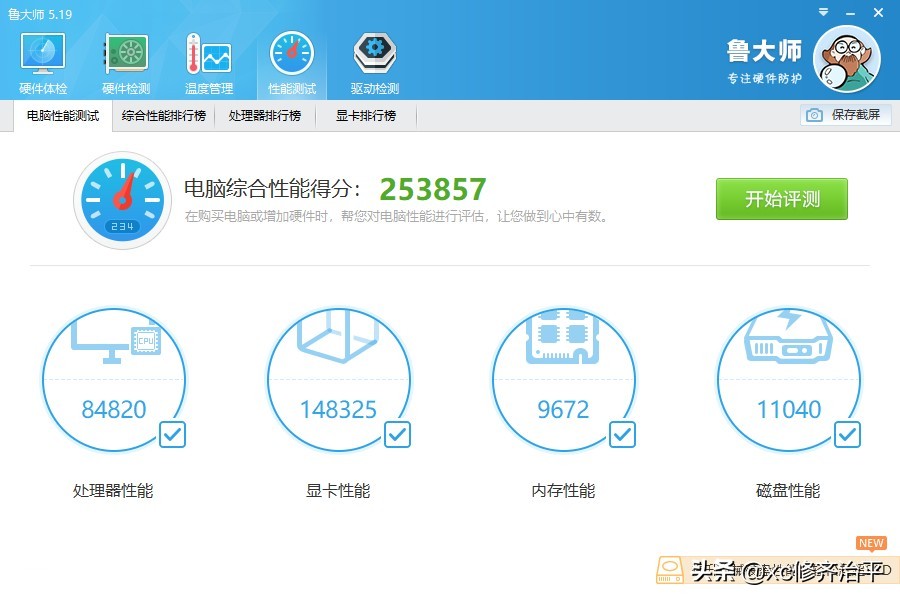Open the main menu dropdown arrow
Screen dimensions: 900x600
[x=822, y=13]
